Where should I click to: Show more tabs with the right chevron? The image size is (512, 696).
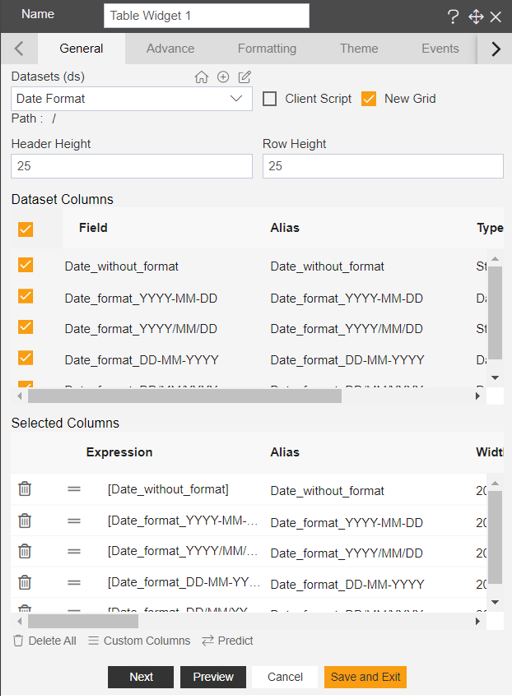(x=496, y=49)
